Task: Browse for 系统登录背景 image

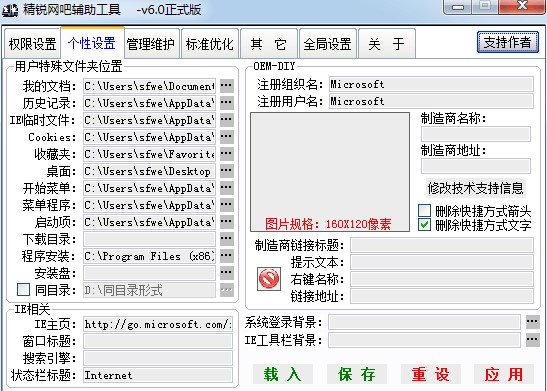Action: pos(533,322)
